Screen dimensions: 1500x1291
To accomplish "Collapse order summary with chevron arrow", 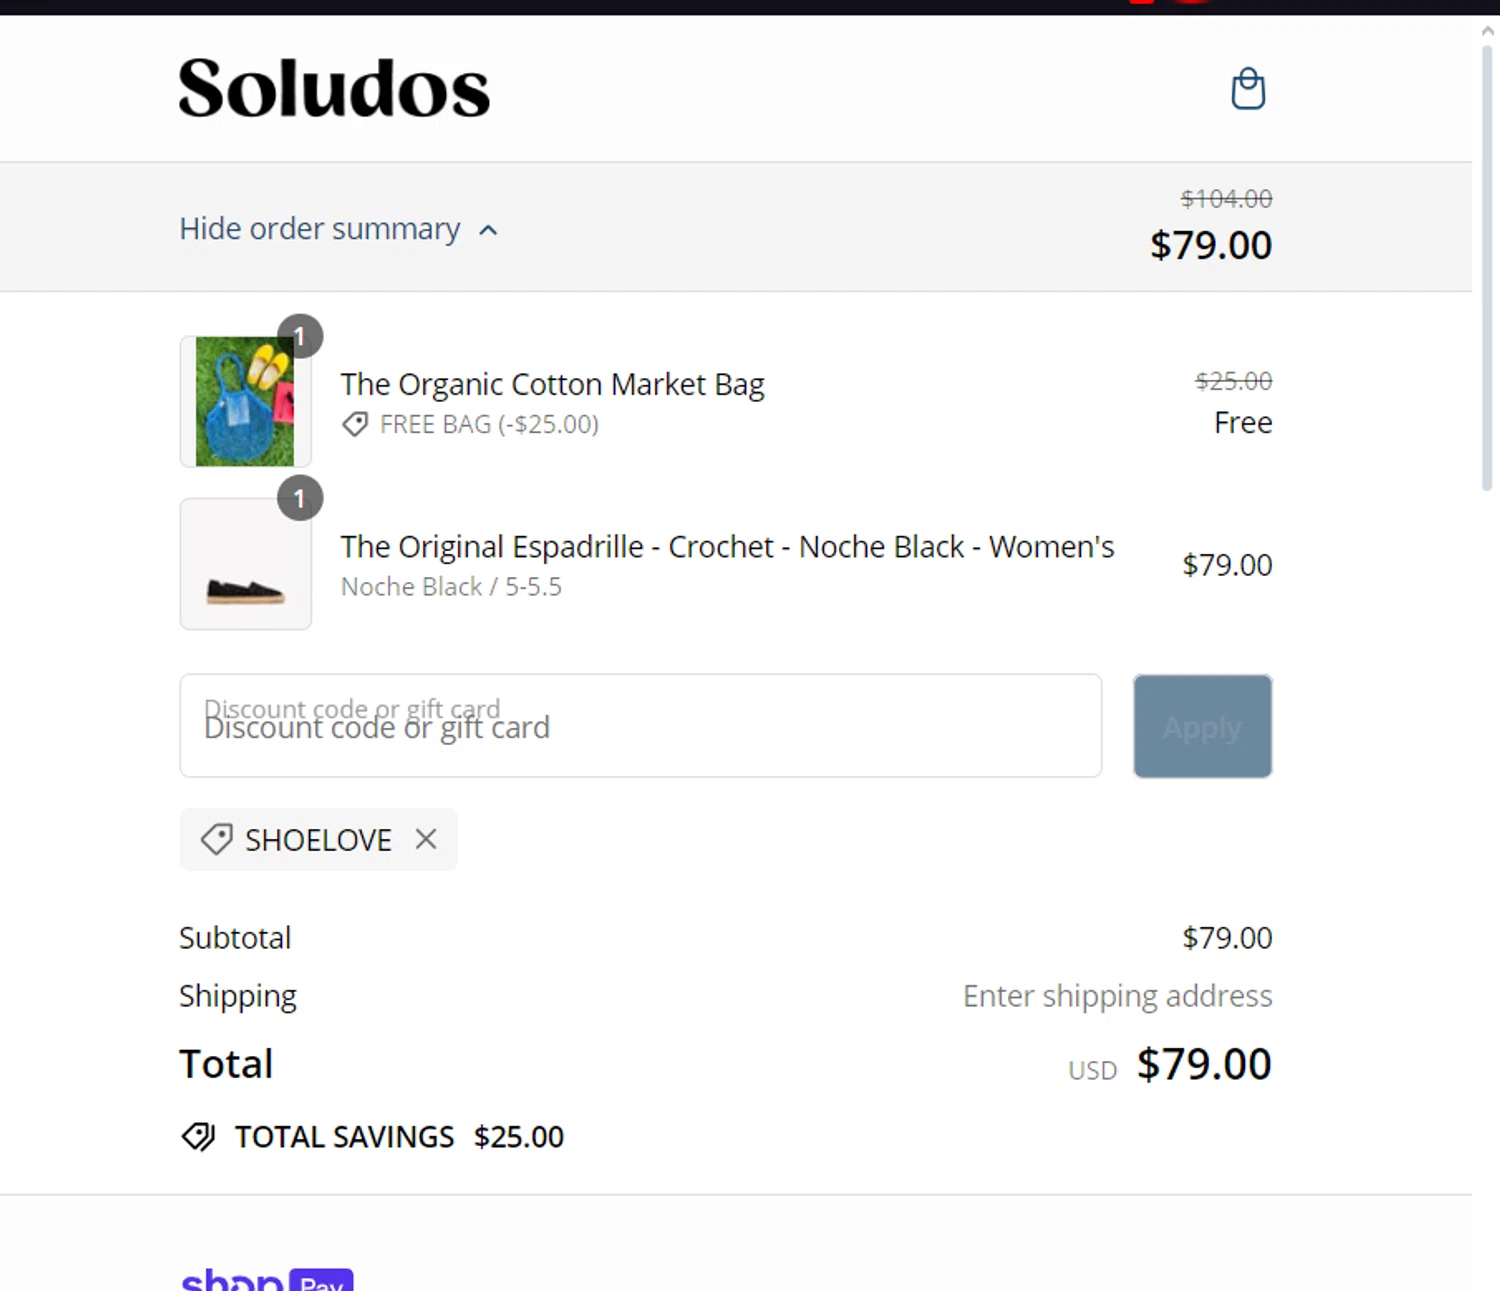I will tap(488, 230).
